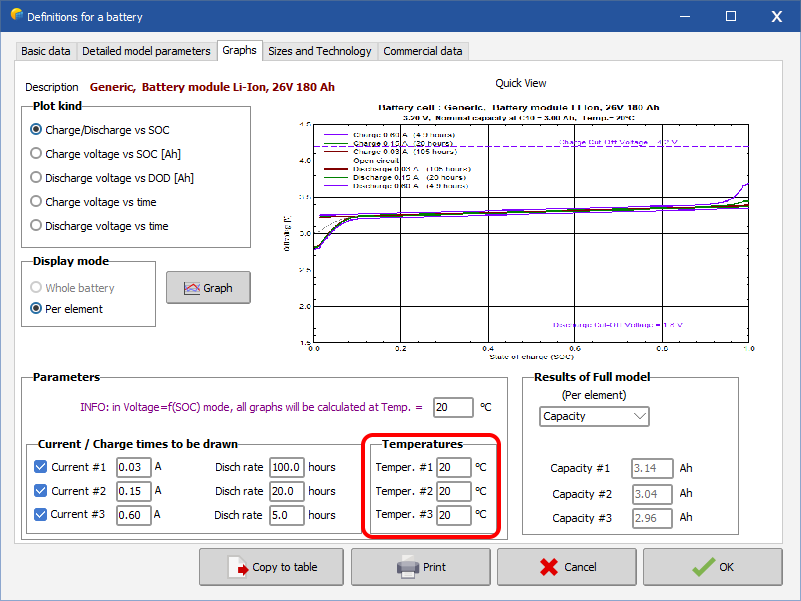Click the Temper. #1 input field
This screenshot has width=801, height=601.
pyautogui.click(x=454, y=467)
